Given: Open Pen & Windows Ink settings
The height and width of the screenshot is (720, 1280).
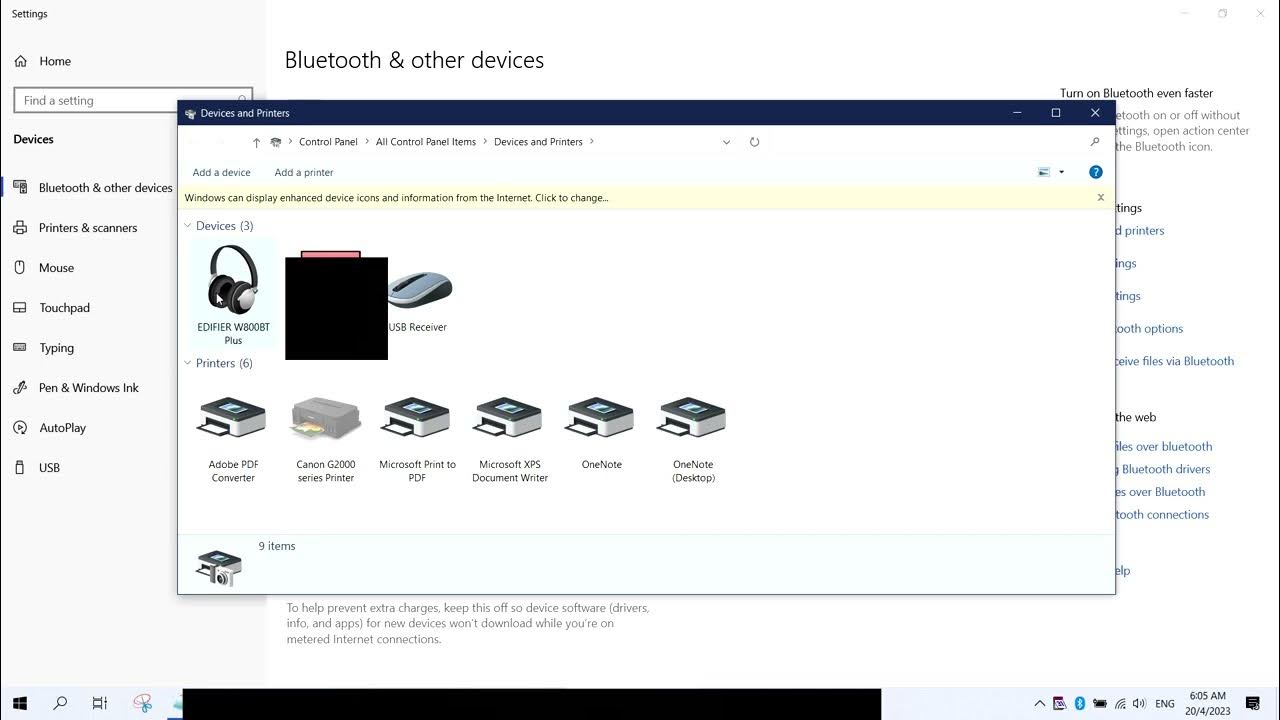Looking at the screenshot, I should point(88,388).
